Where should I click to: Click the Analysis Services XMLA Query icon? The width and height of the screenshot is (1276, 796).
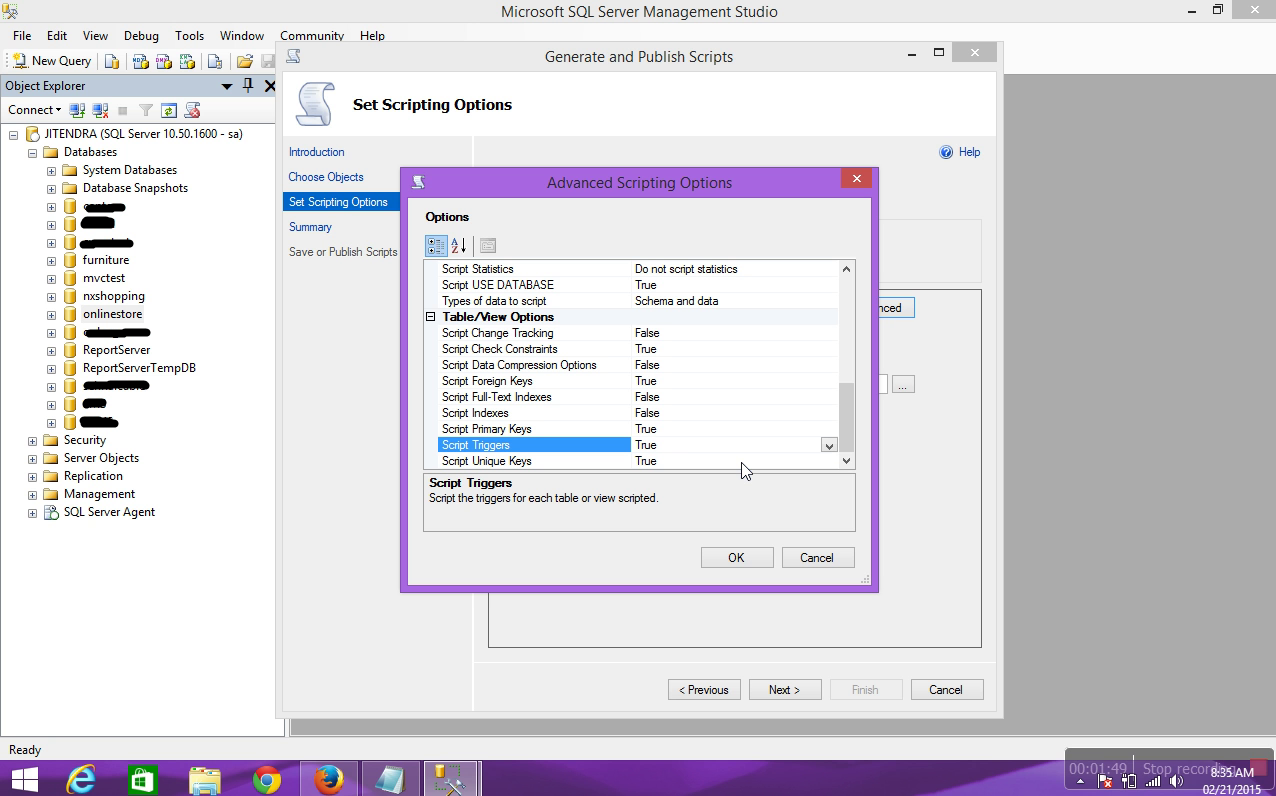tap(187, 61)
